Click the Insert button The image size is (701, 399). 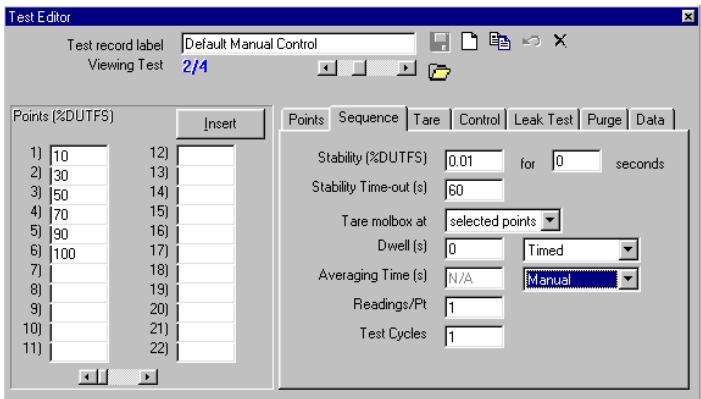click(x=220, y=123)
